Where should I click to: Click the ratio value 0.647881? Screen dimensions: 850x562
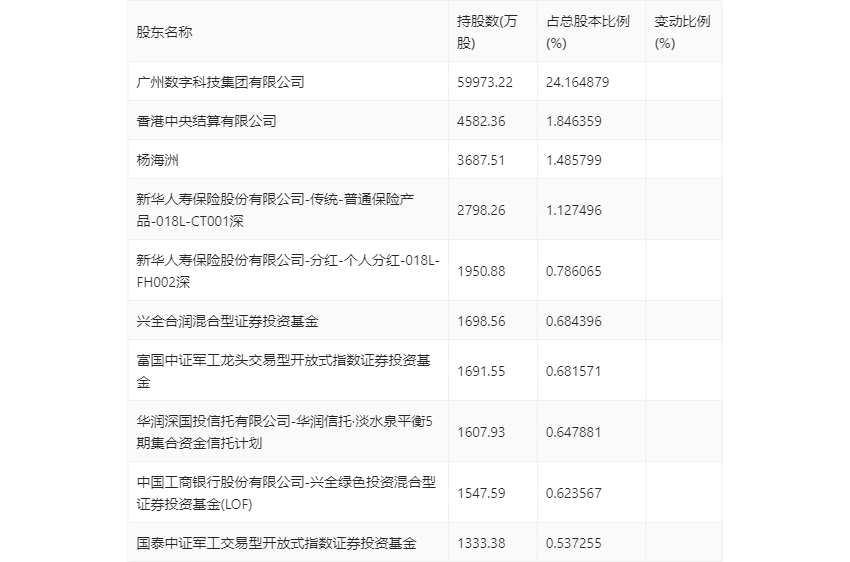[x=574, y=432]
